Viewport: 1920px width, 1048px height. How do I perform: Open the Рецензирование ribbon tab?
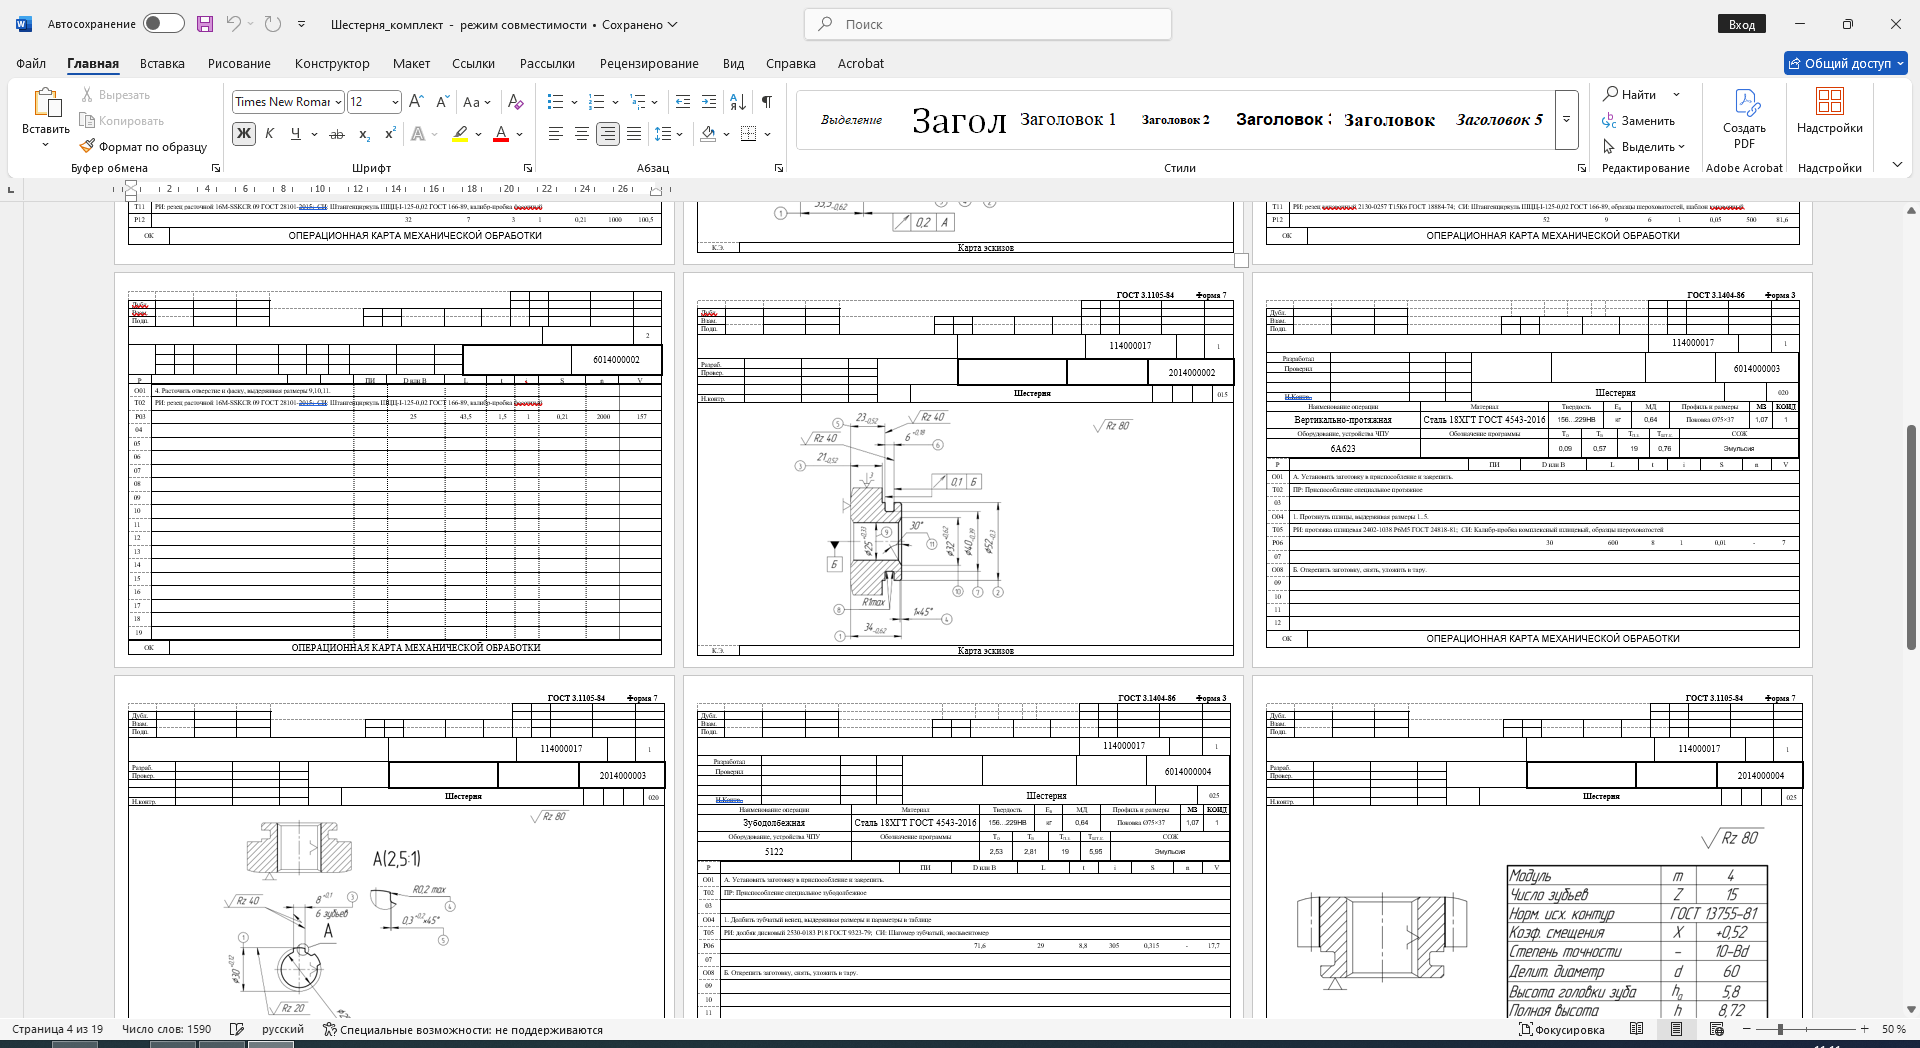649,63
